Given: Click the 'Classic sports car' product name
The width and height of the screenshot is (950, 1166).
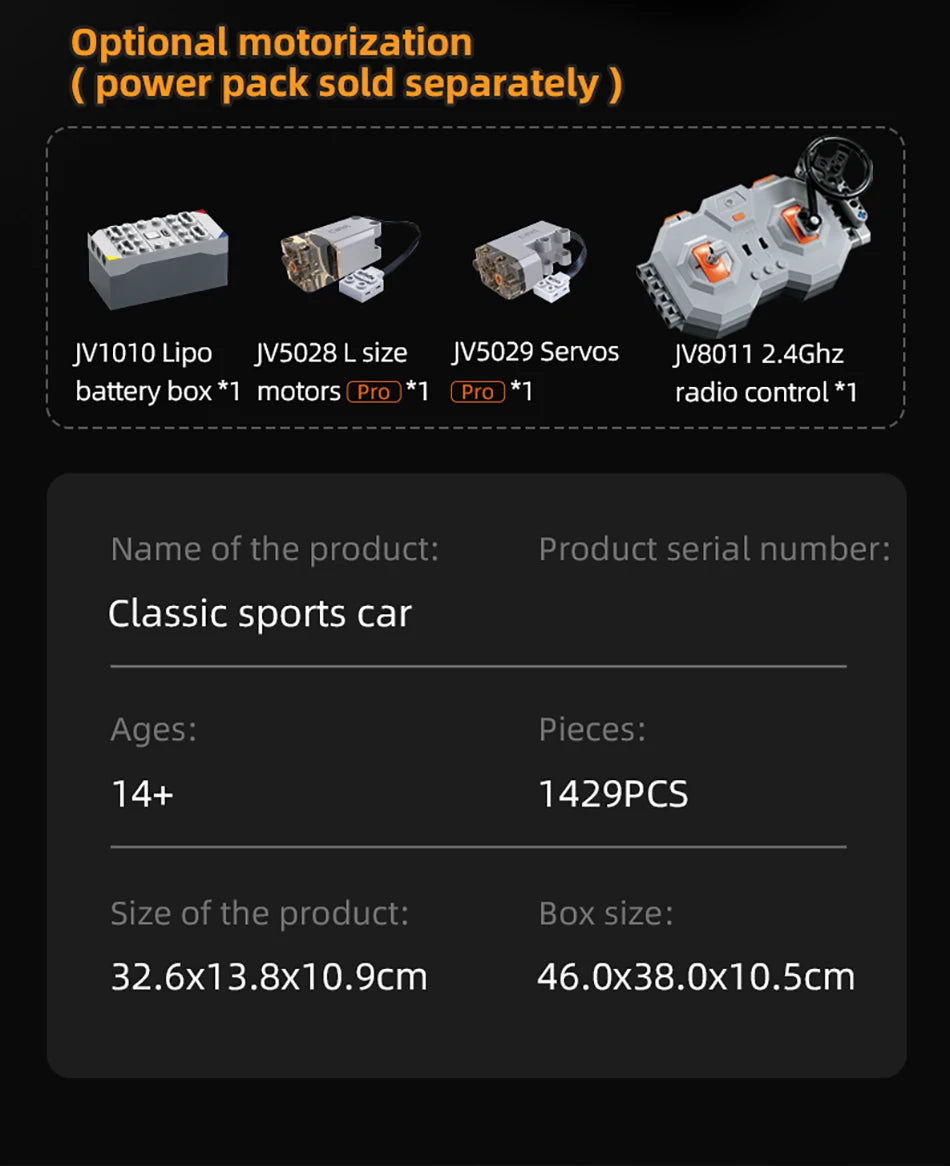Looking at the screenshot, I should pyautogui.click(x=259, y=614).
